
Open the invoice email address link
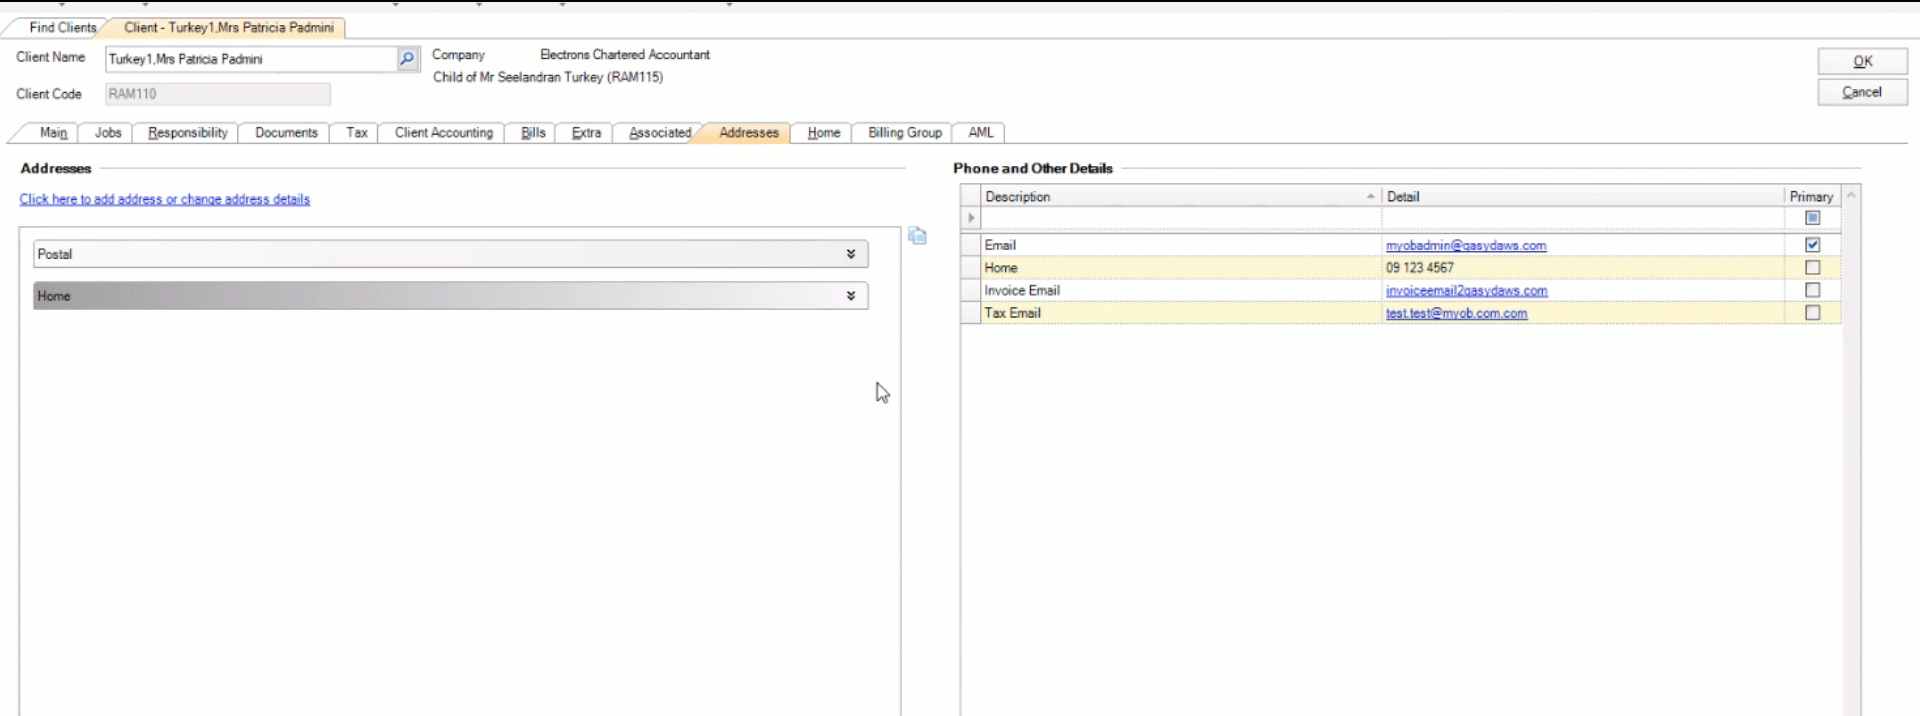click(1466, 291)
